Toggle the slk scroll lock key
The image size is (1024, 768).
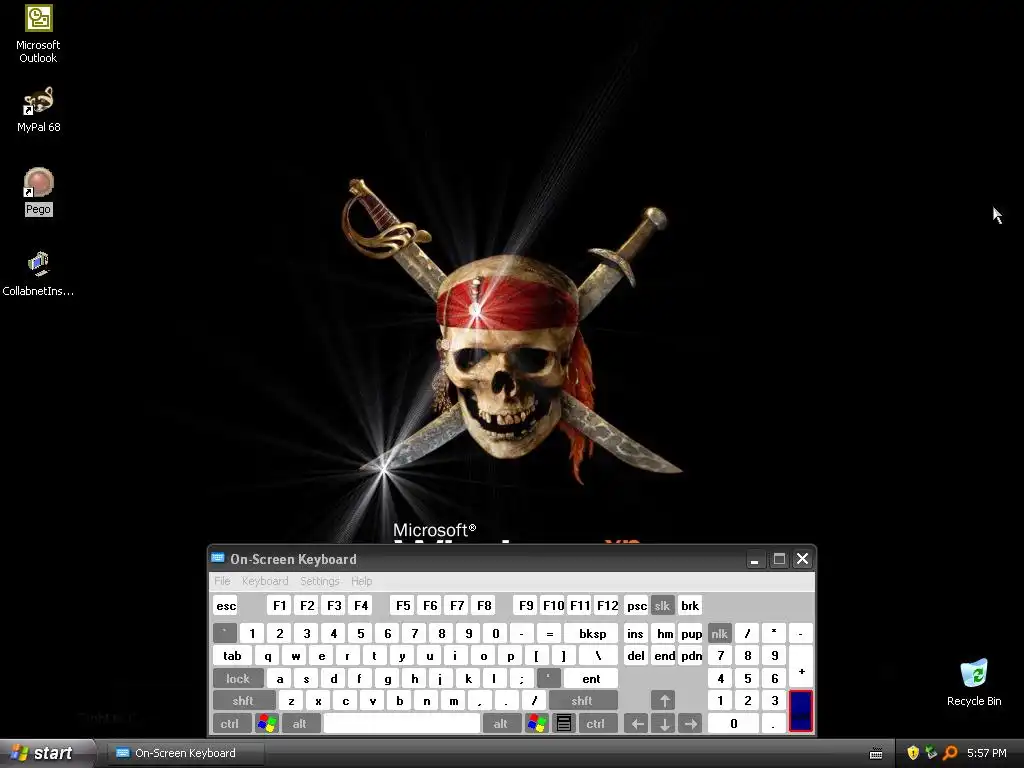click(x=662, y=605)
